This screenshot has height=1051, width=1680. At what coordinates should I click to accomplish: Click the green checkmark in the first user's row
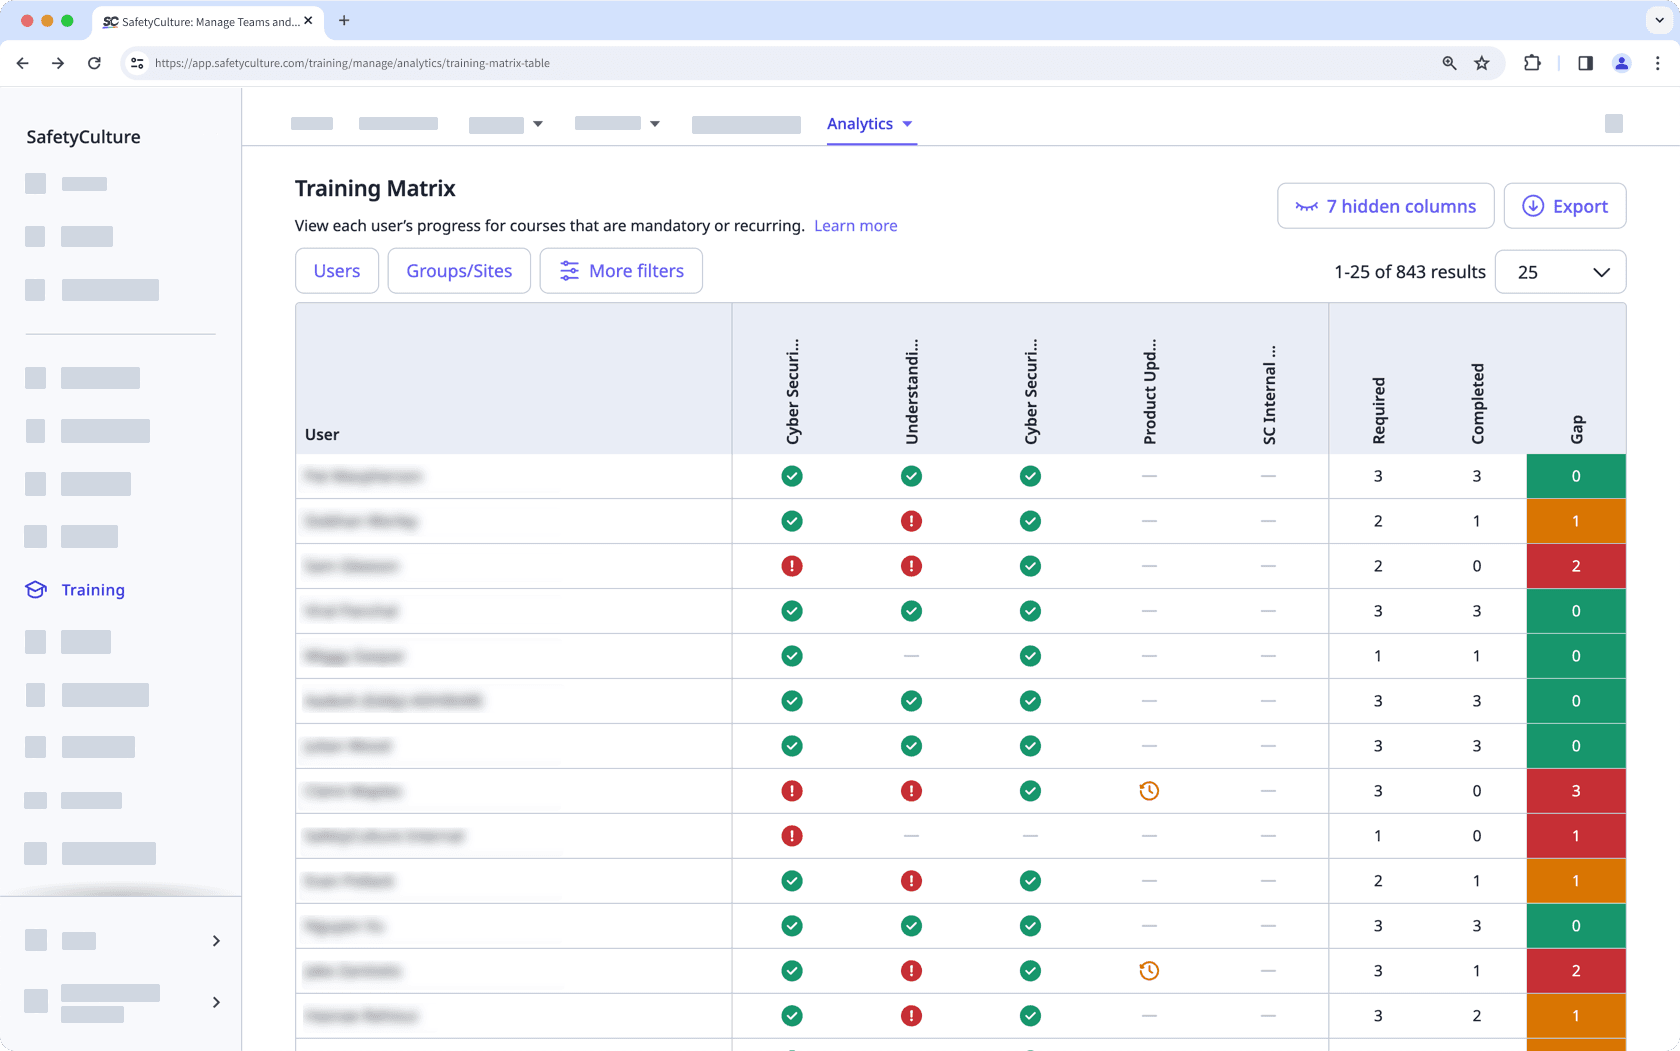point(791,476)
